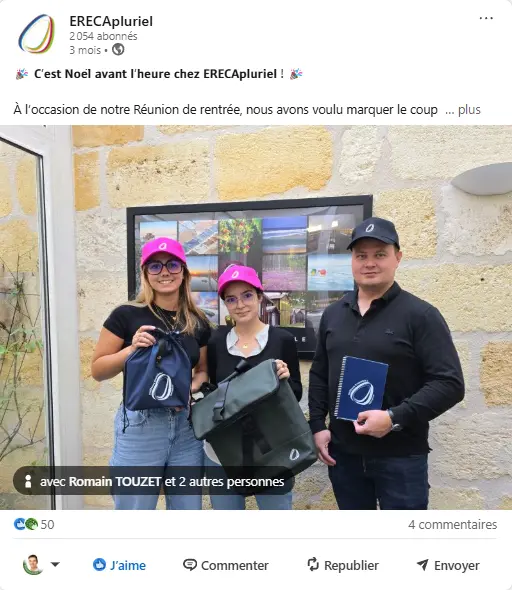Click the Envoyer button
512x590 pixels.
point(448,565)
